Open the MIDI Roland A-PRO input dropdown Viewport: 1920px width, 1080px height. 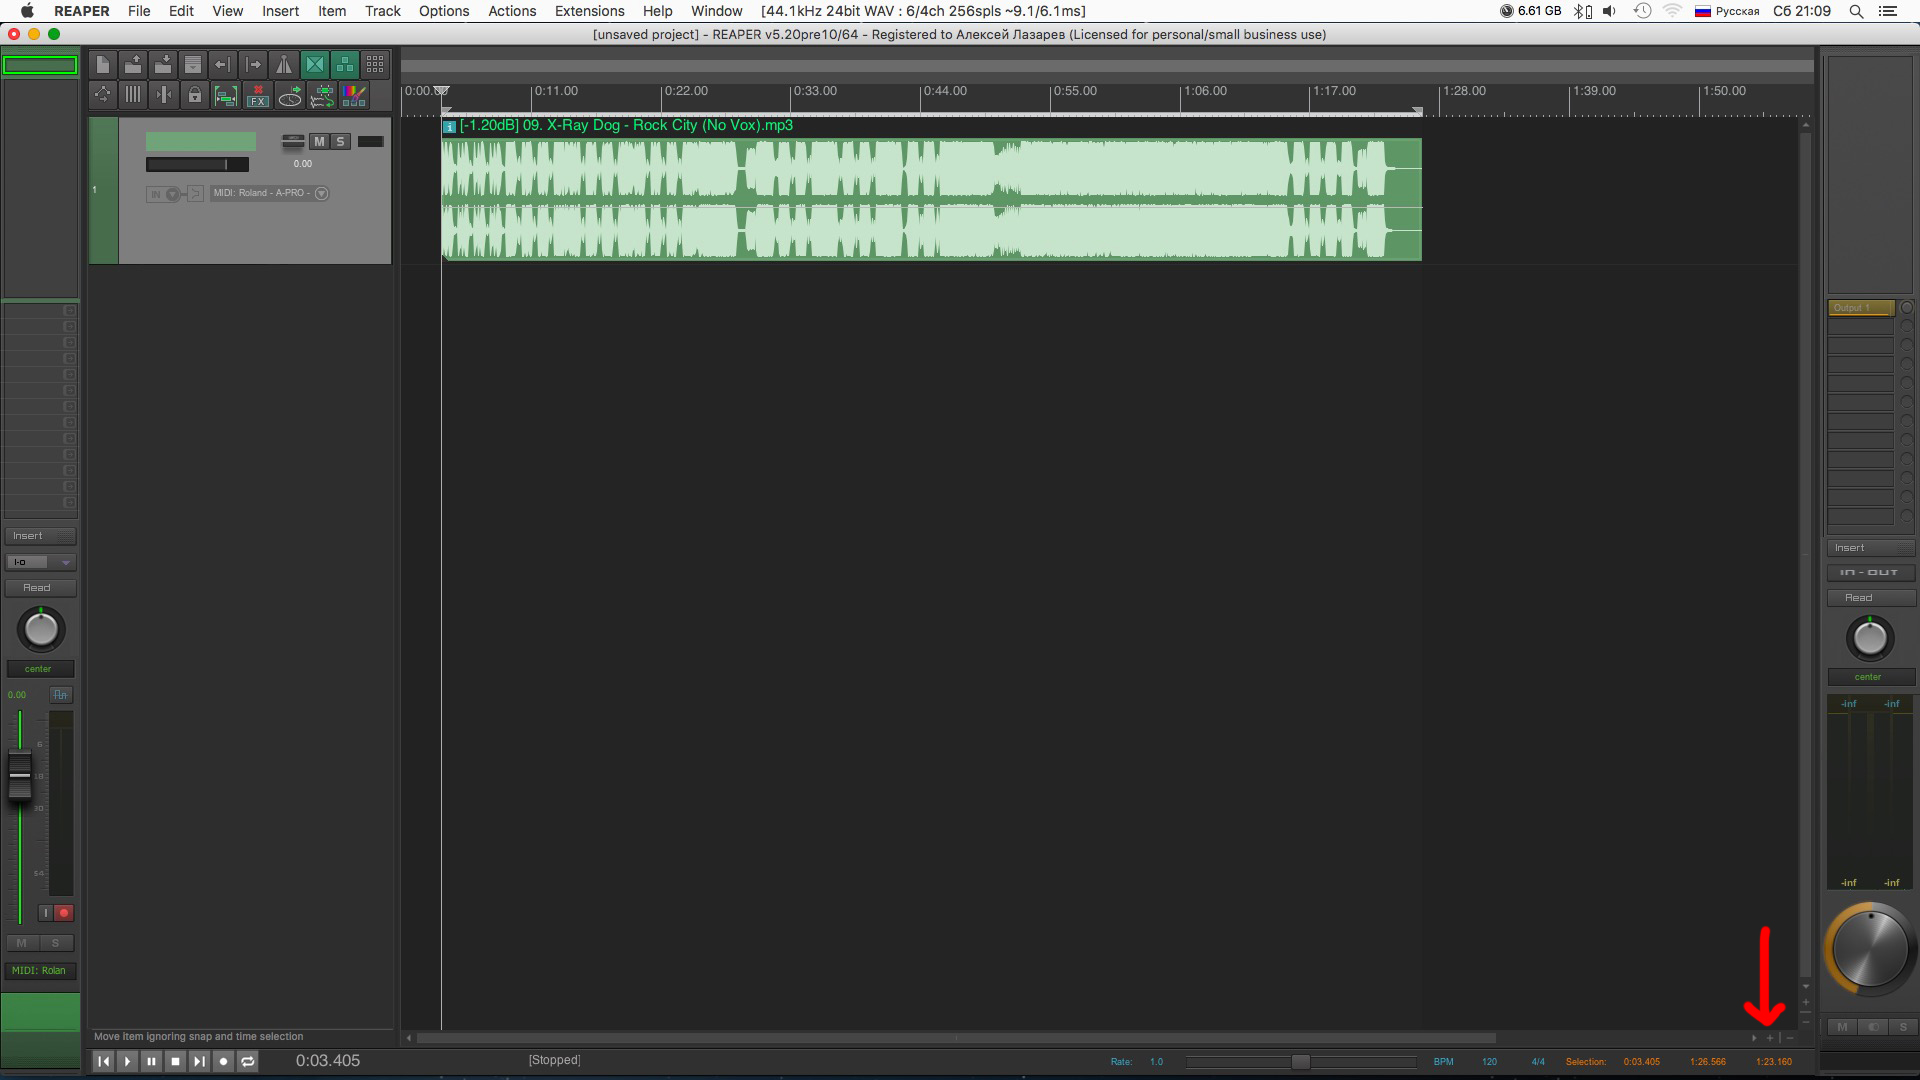322,193
